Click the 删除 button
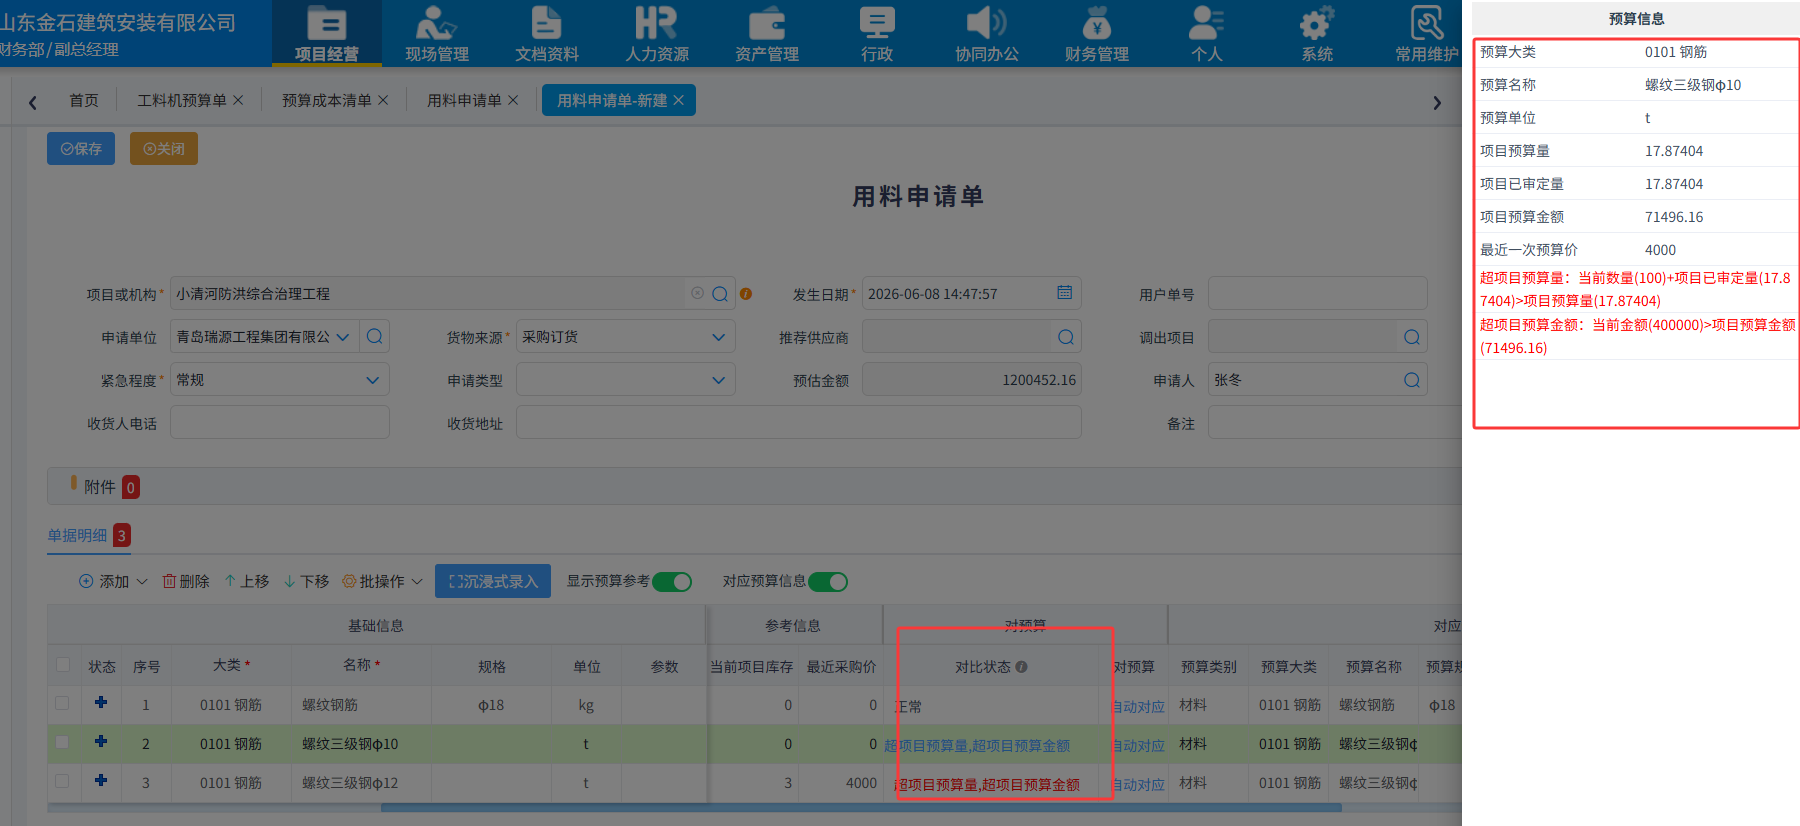This screenshot has height=826, width=1800. 186,582
